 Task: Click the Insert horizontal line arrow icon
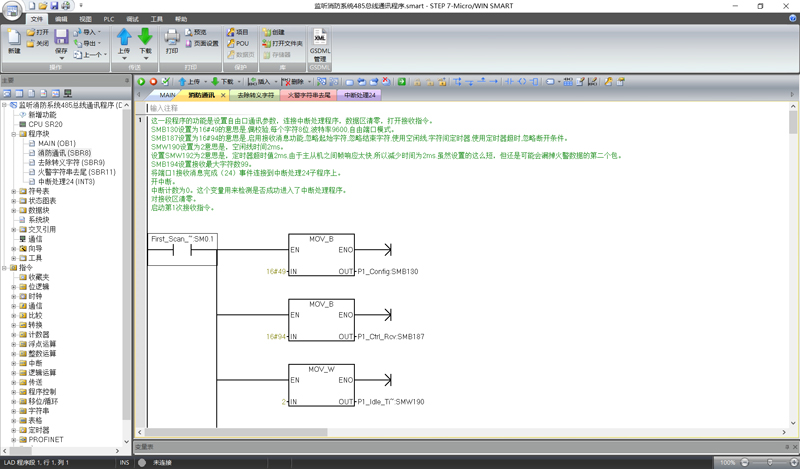coord(493,82)
